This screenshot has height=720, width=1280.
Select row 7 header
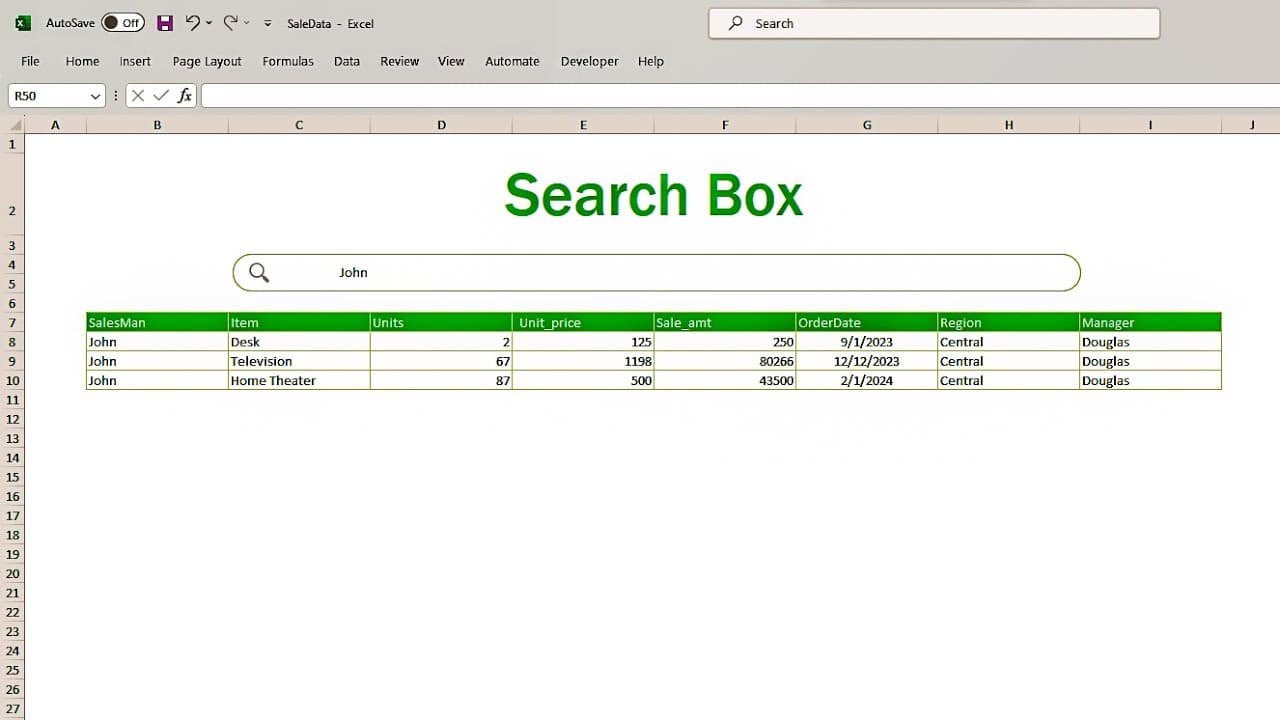(x=12, y=323)
